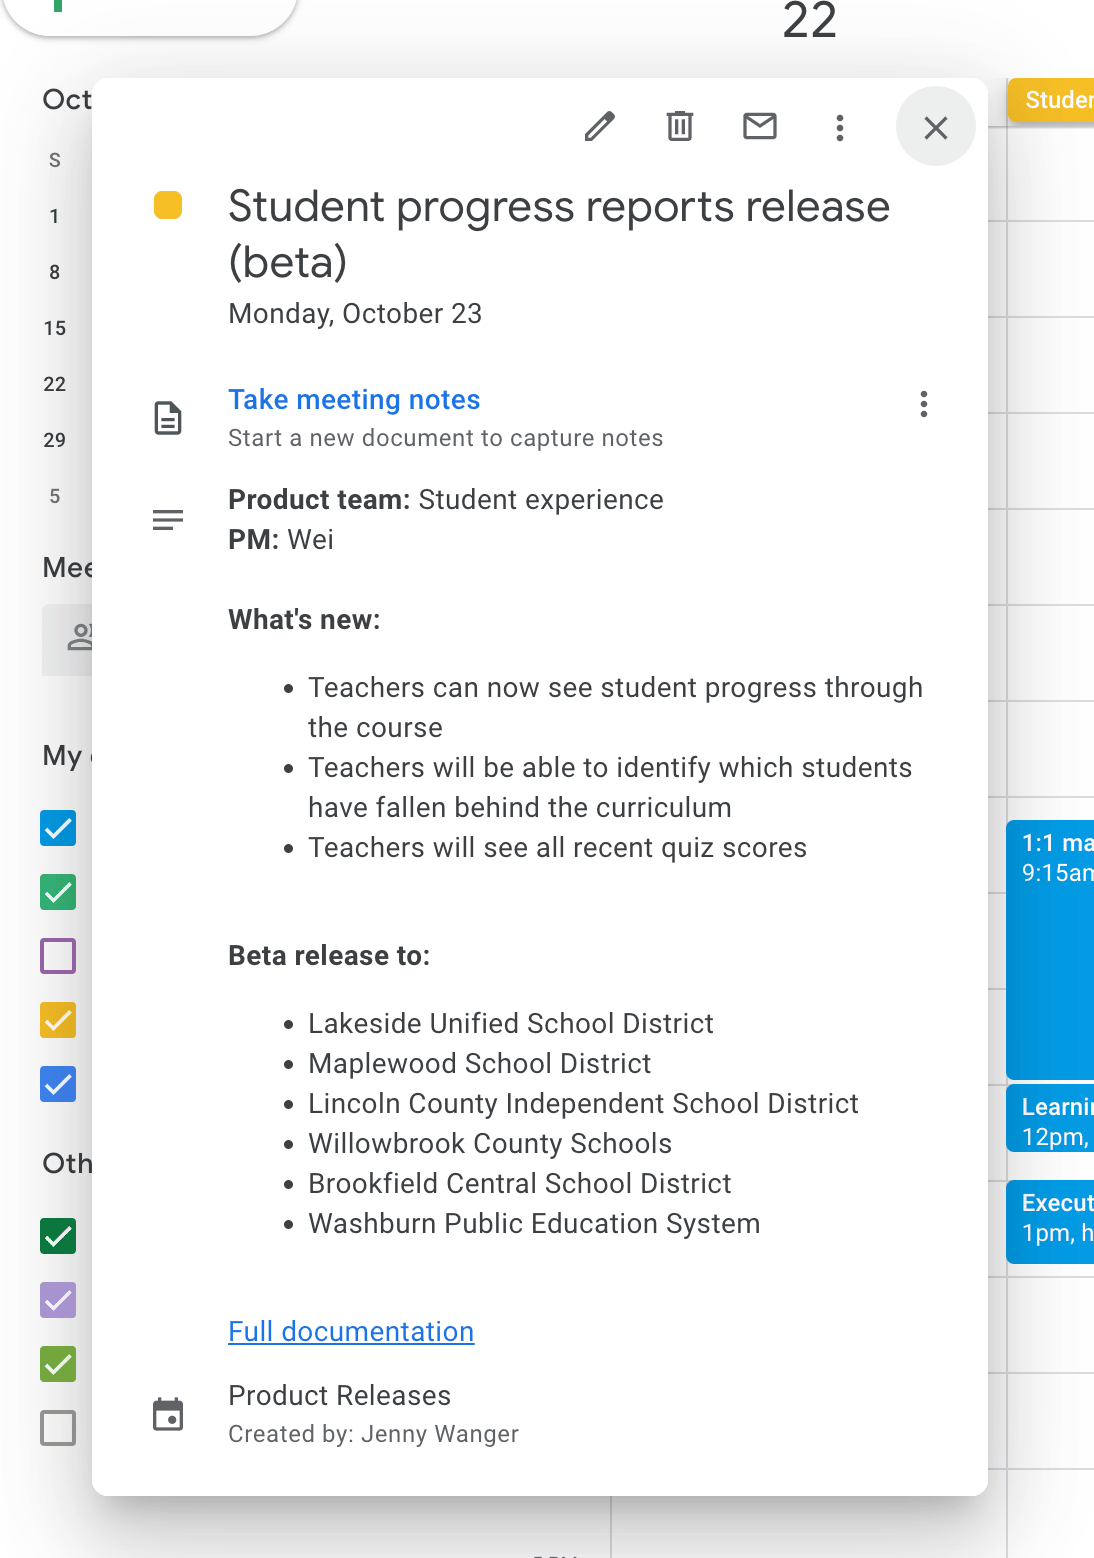Toggle the royal blue calendar checkbox

(x=58, y=1084)
